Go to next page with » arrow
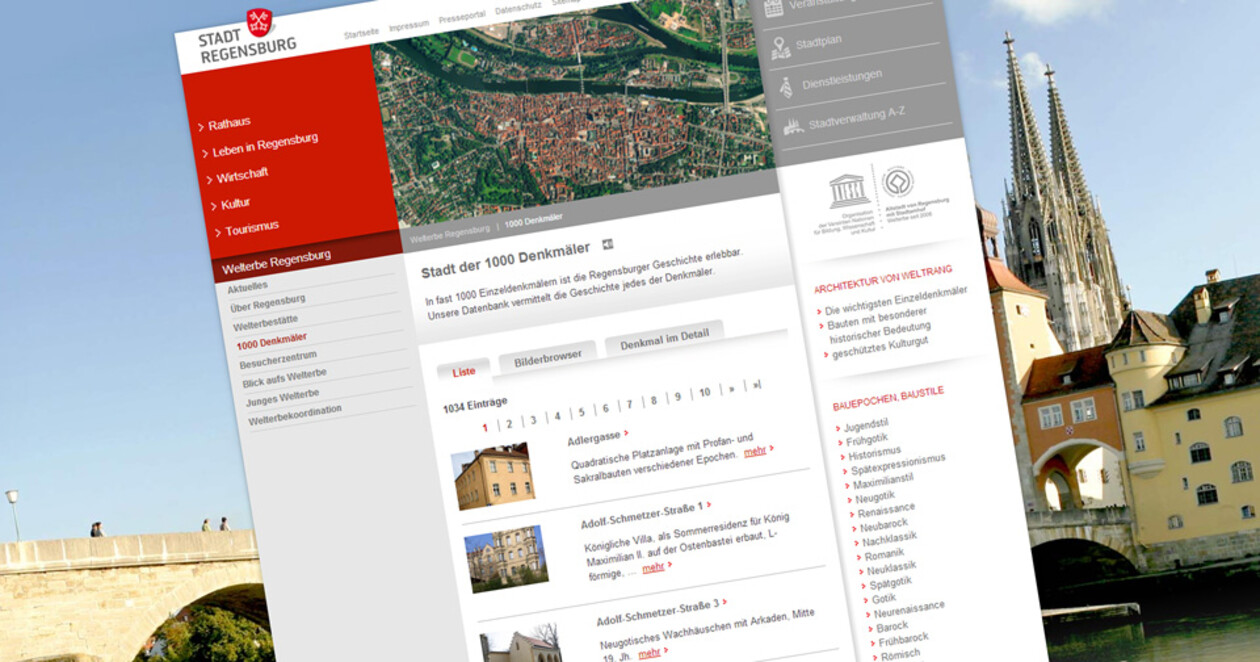The width and height of the screenshot is (1260, 662). coord(731,388)
